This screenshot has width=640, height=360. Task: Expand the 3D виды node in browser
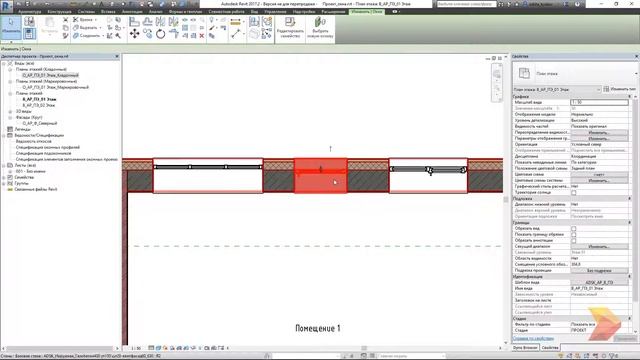10,111
